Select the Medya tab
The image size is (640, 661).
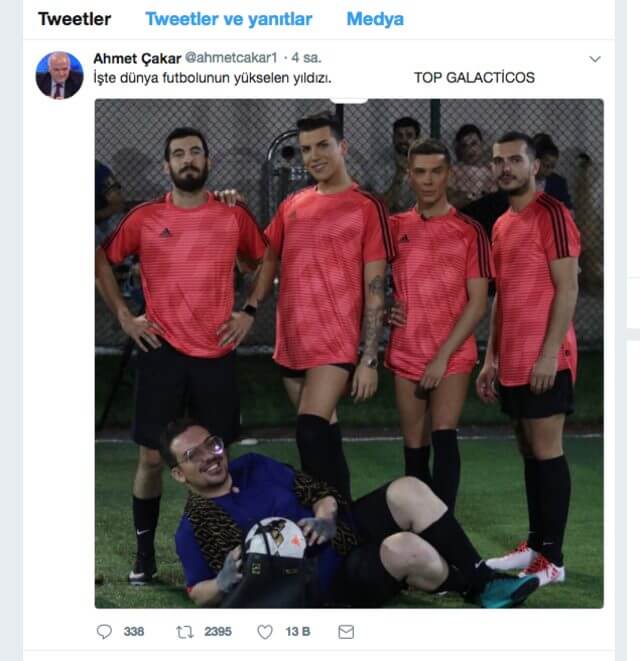pyautogui.click(x=375, y=19)
